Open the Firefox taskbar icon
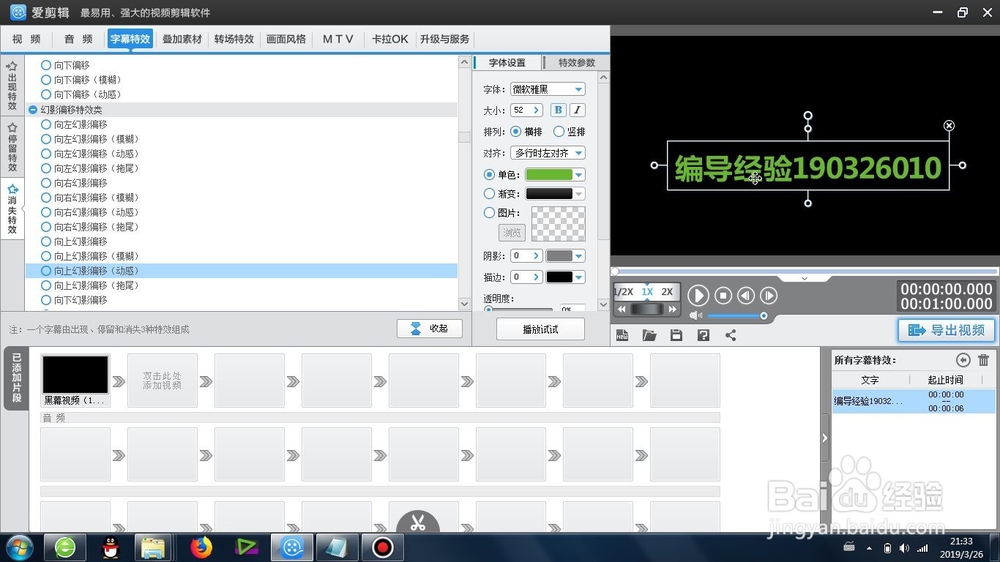1000x562 pixels. (x=201, y=547)
